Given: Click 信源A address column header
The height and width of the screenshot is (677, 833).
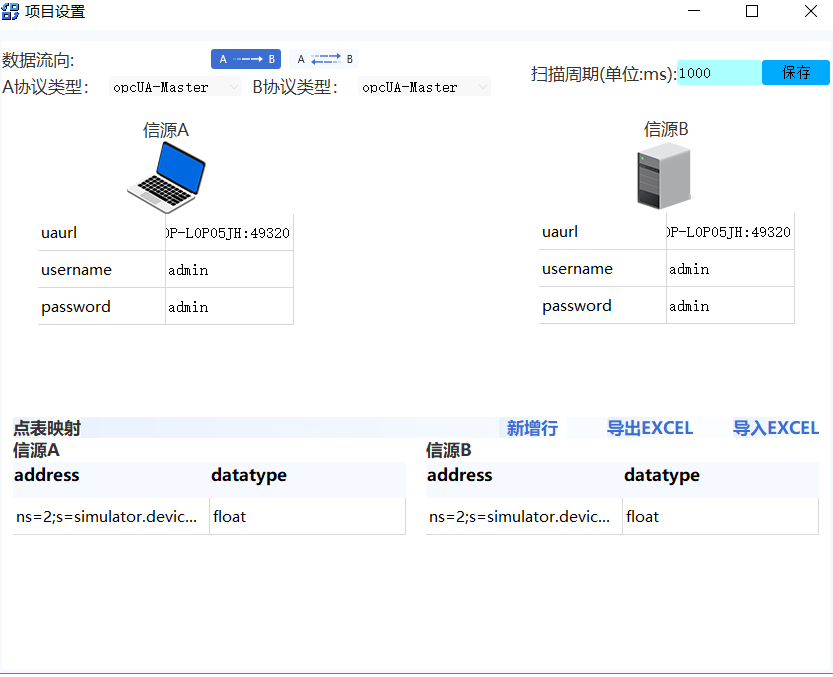Looking at the screenshot, I should [111, 480].
